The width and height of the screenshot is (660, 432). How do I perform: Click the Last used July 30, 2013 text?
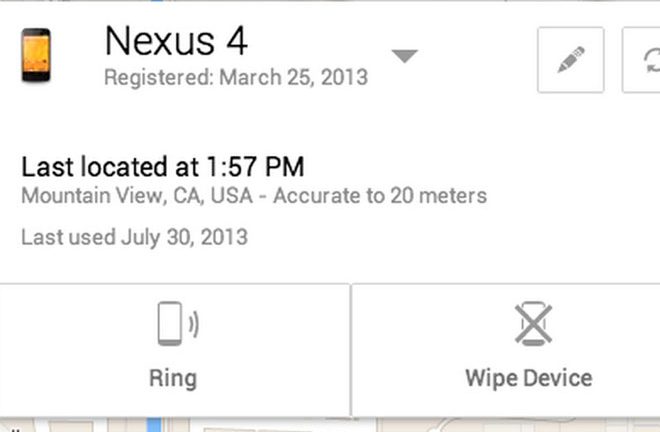[134, 237]
